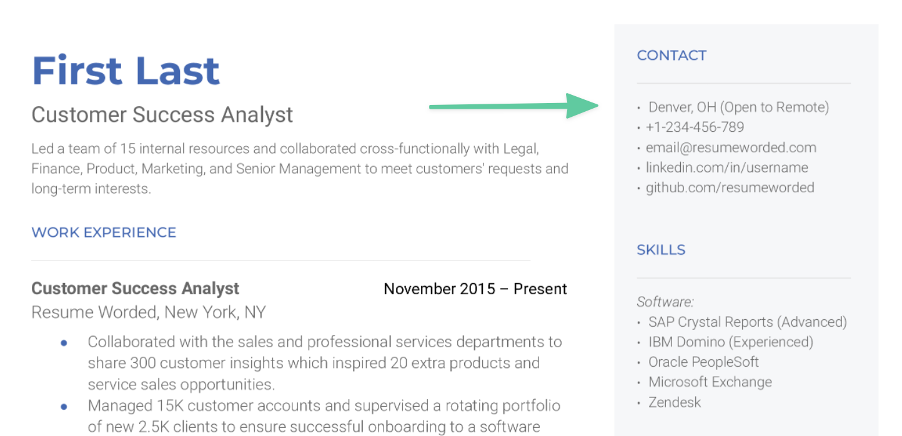
Task: Select IBM Domino (Experienced) skill
Action: (x=731, y=342)
